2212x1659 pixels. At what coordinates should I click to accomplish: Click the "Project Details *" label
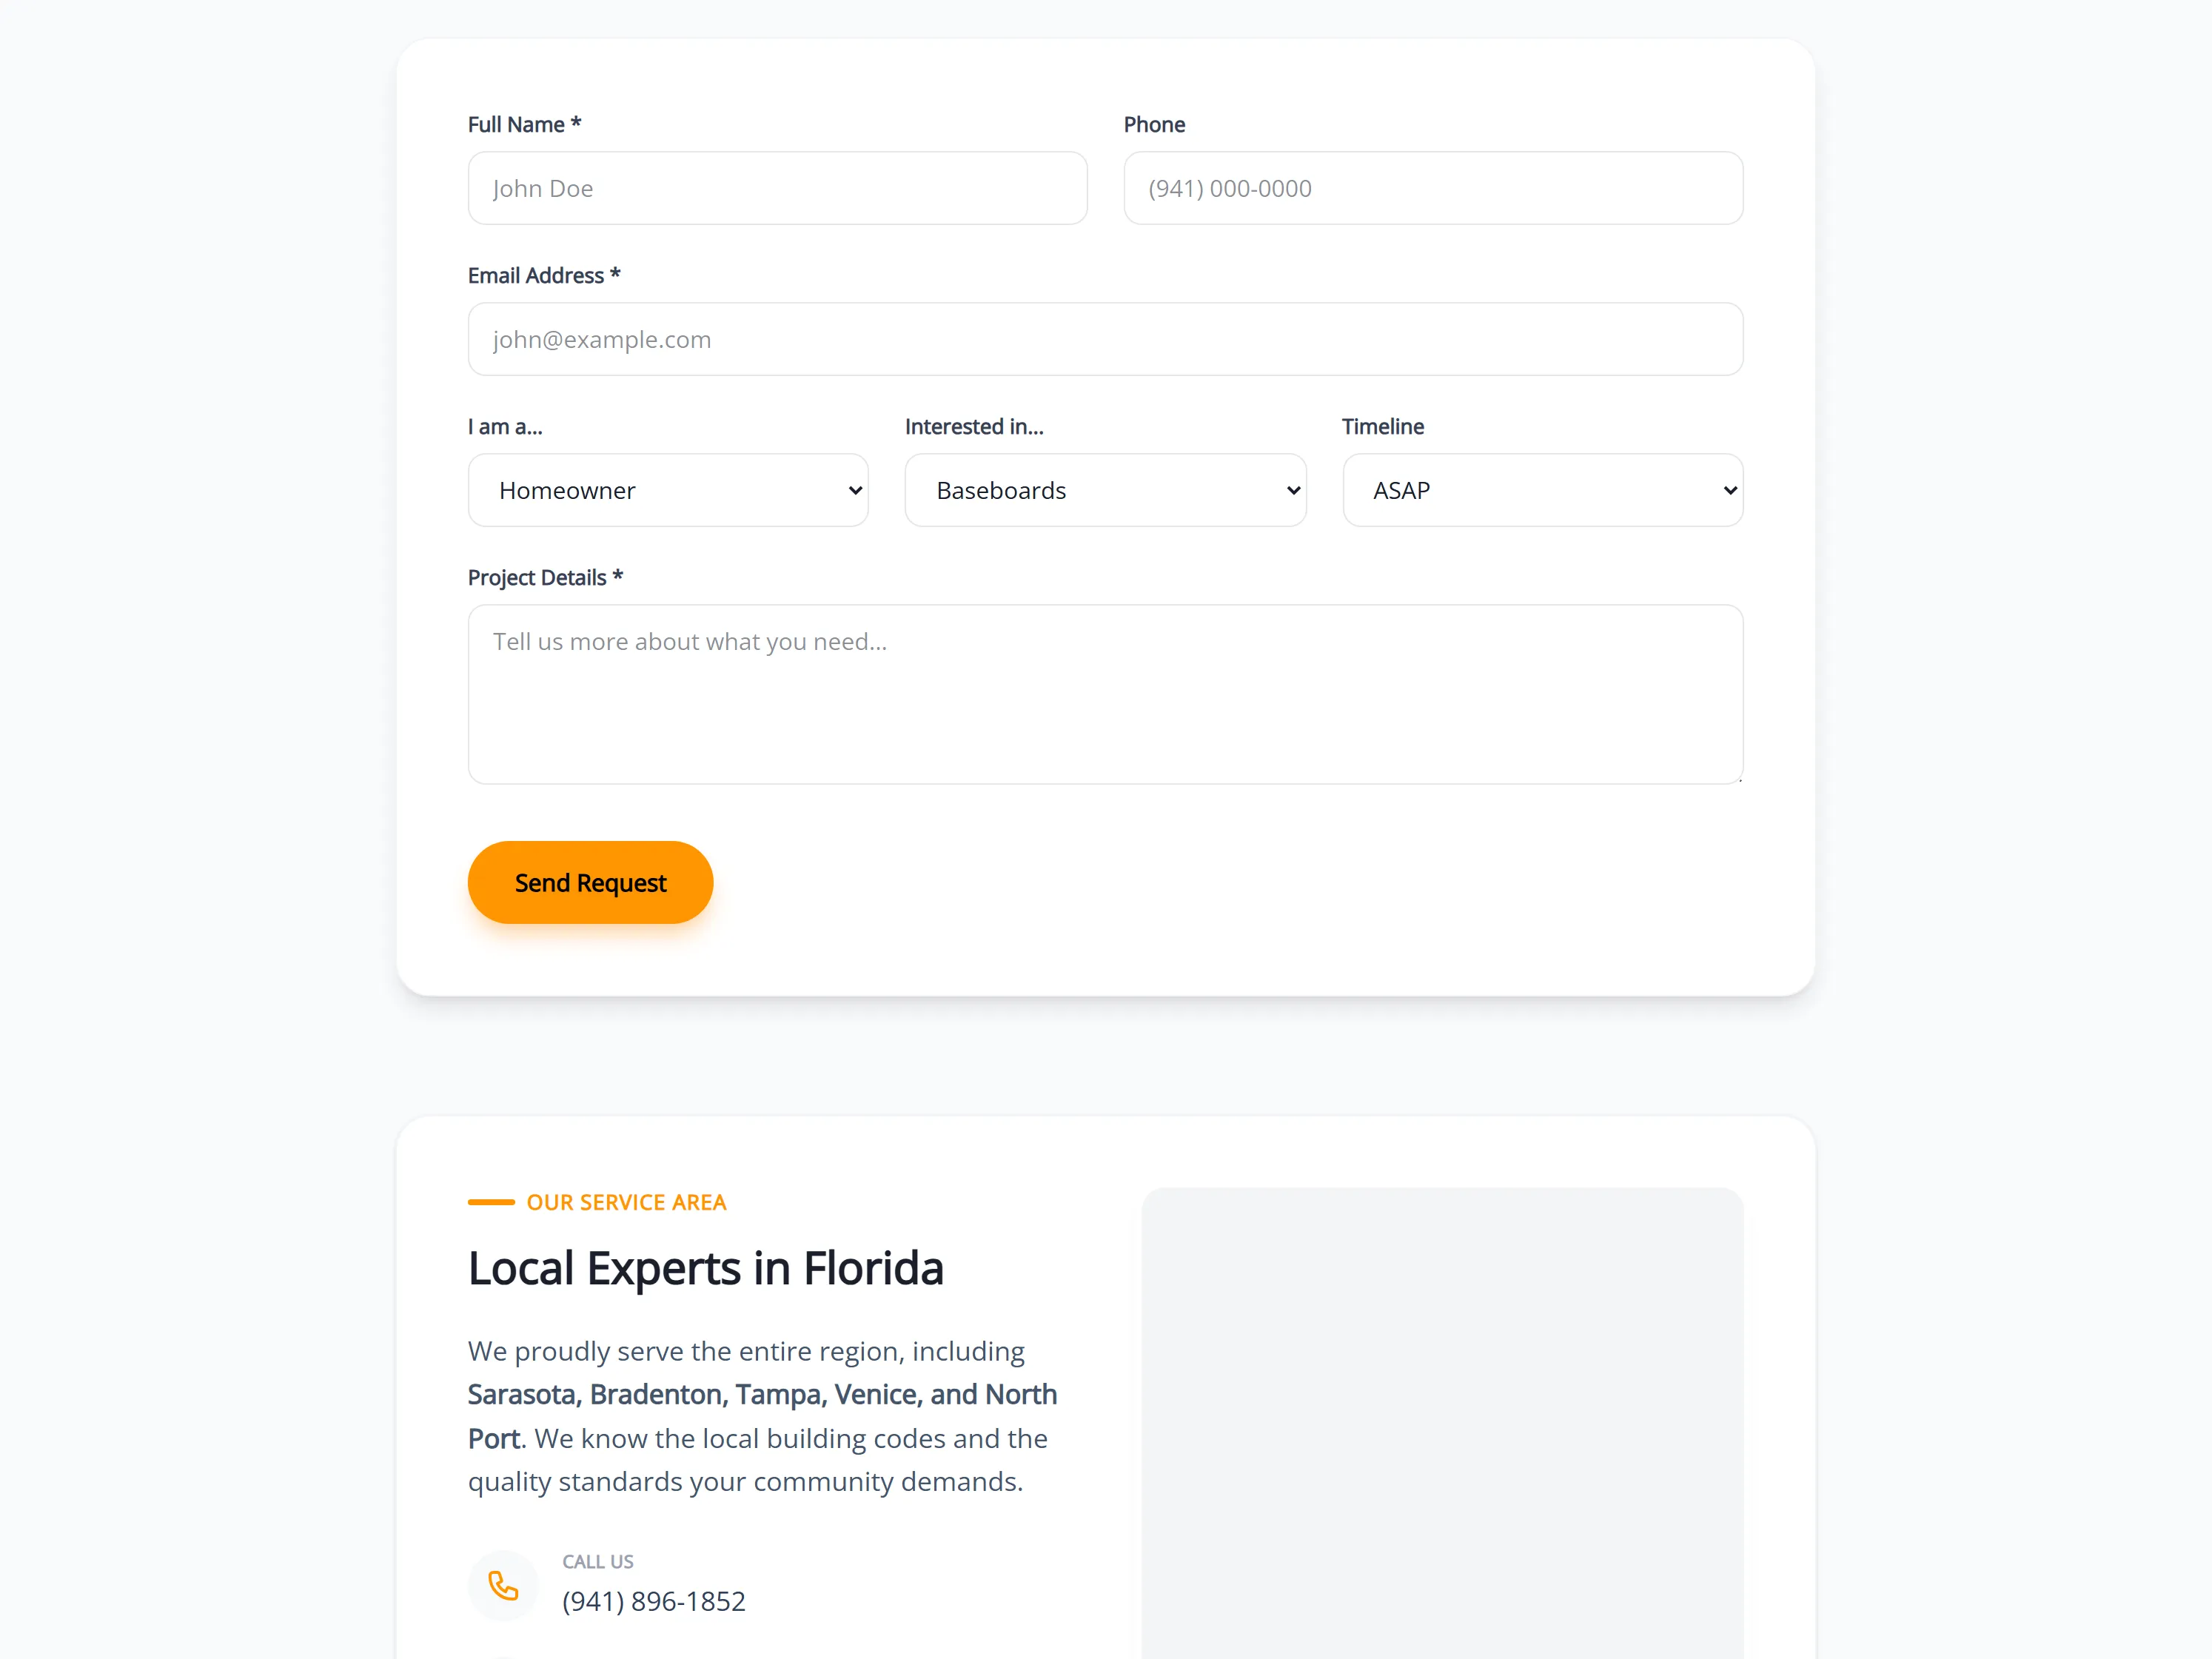point(545,578)
